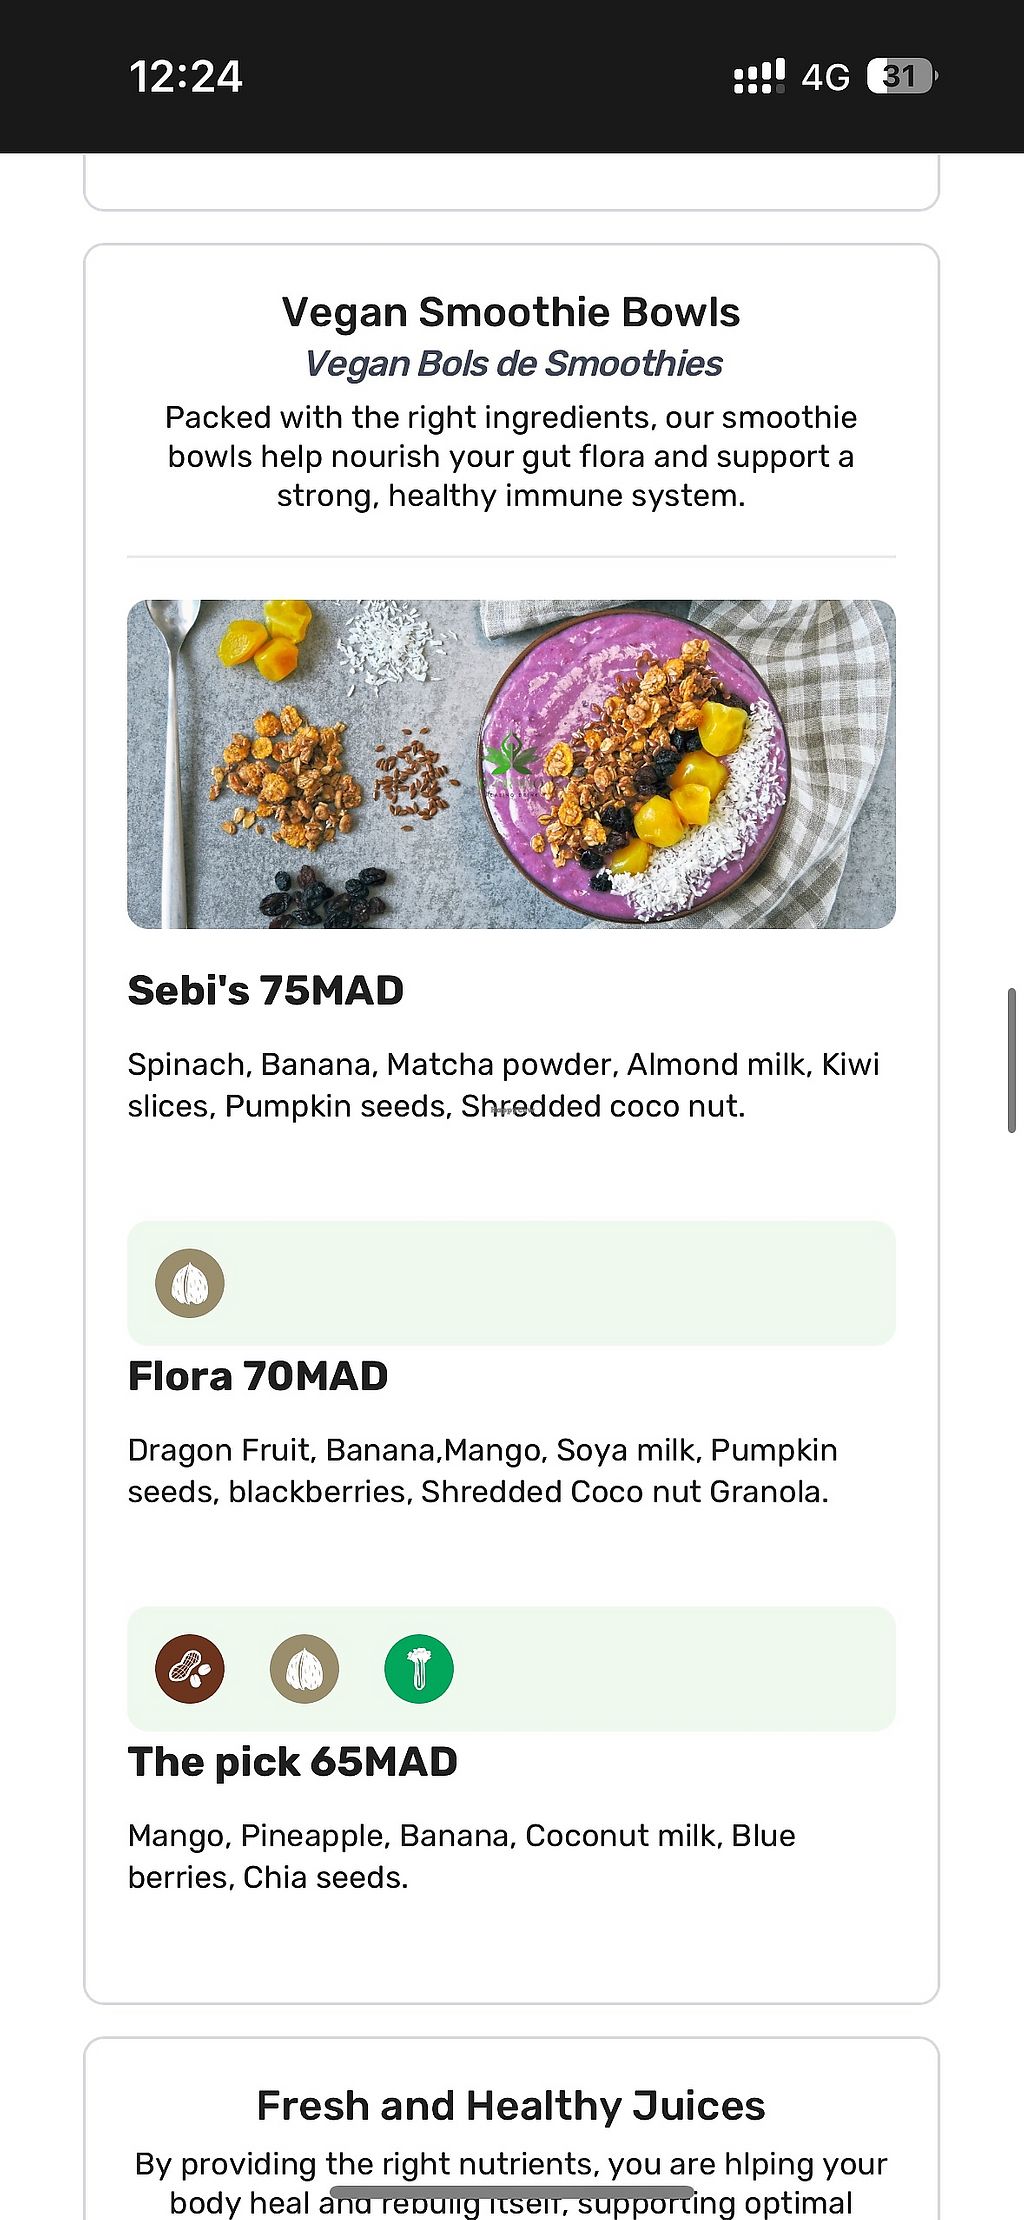The image size is (1024, 2220).
Task: Tap the nut icon beside the celery icon
Action: [304, 1669]
